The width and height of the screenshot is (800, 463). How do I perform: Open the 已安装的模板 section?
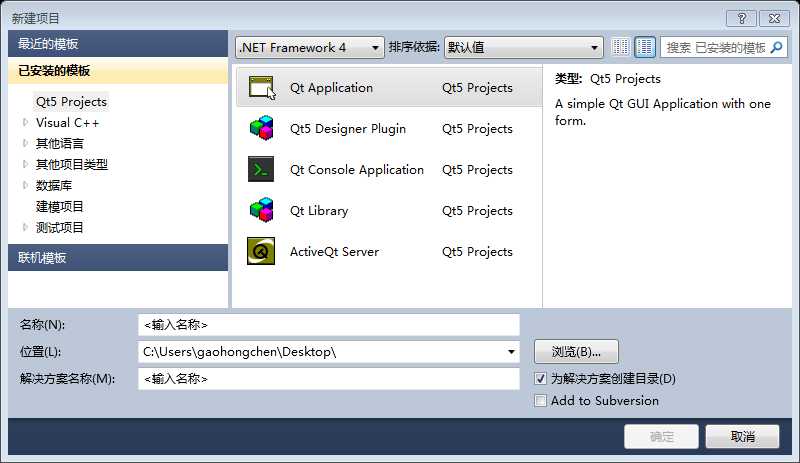(118, 70)
